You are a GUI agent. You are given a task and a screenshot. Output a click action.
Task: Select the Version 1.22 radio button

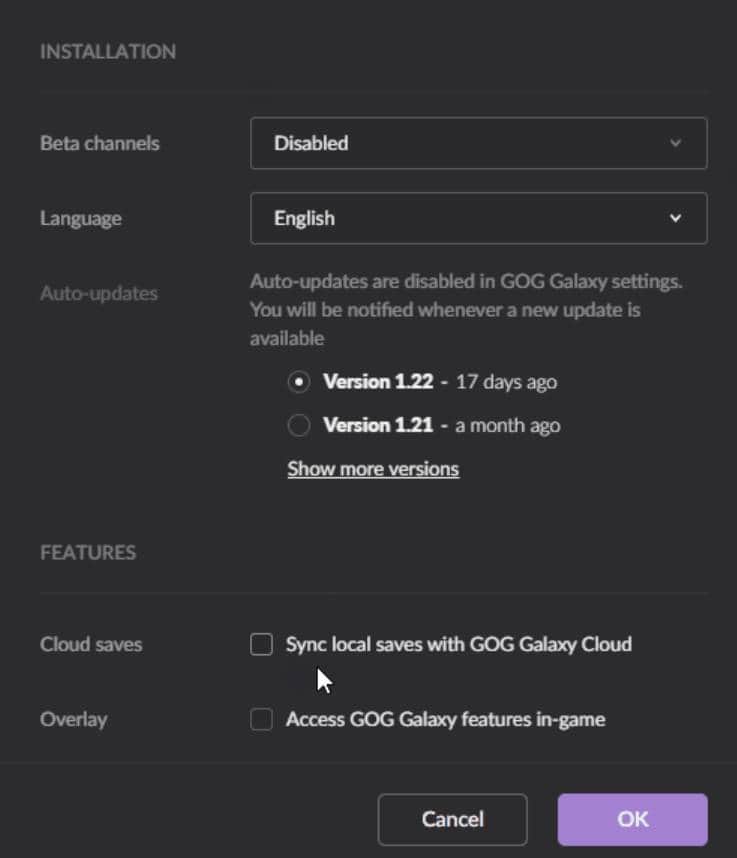coord(299,381)
